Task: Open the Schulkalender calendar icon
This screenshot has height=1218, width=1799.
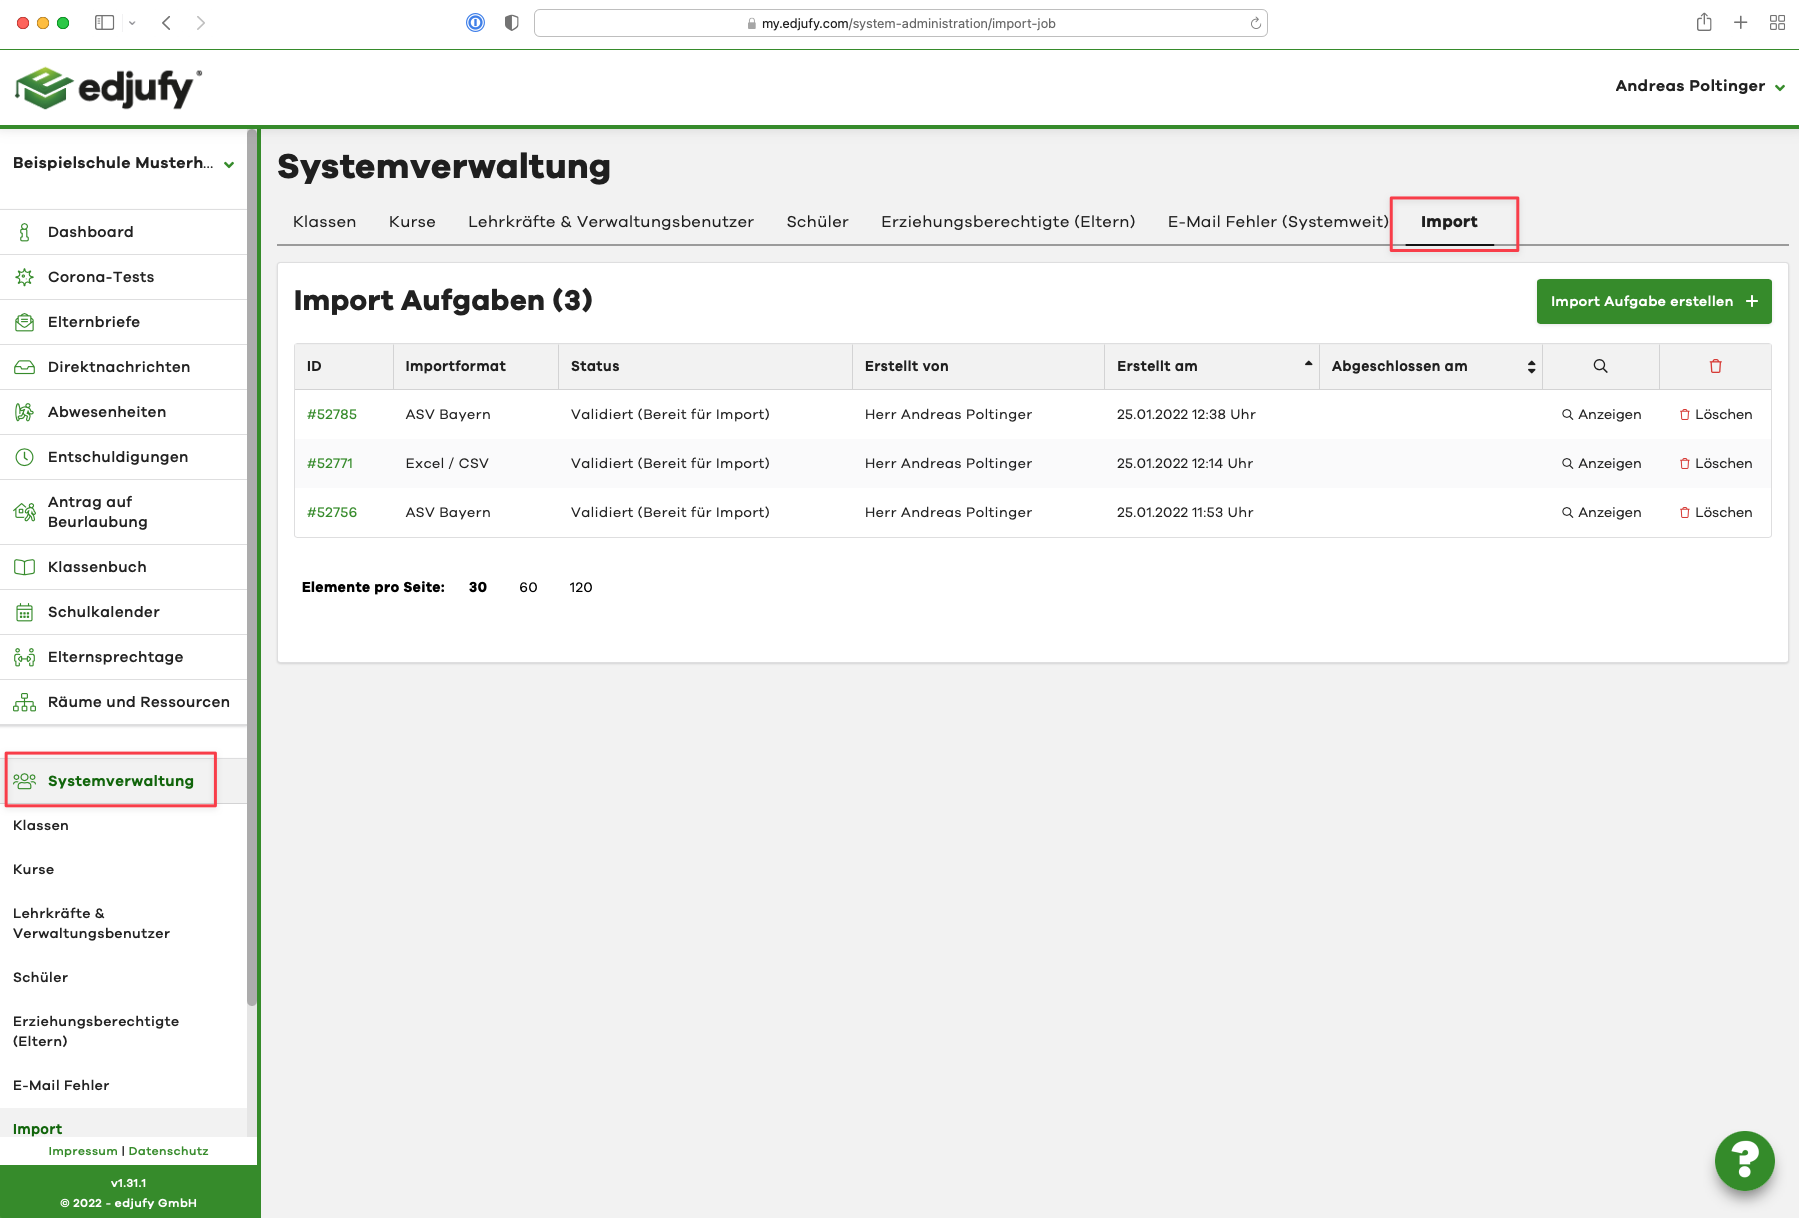Action: [25, 611]
